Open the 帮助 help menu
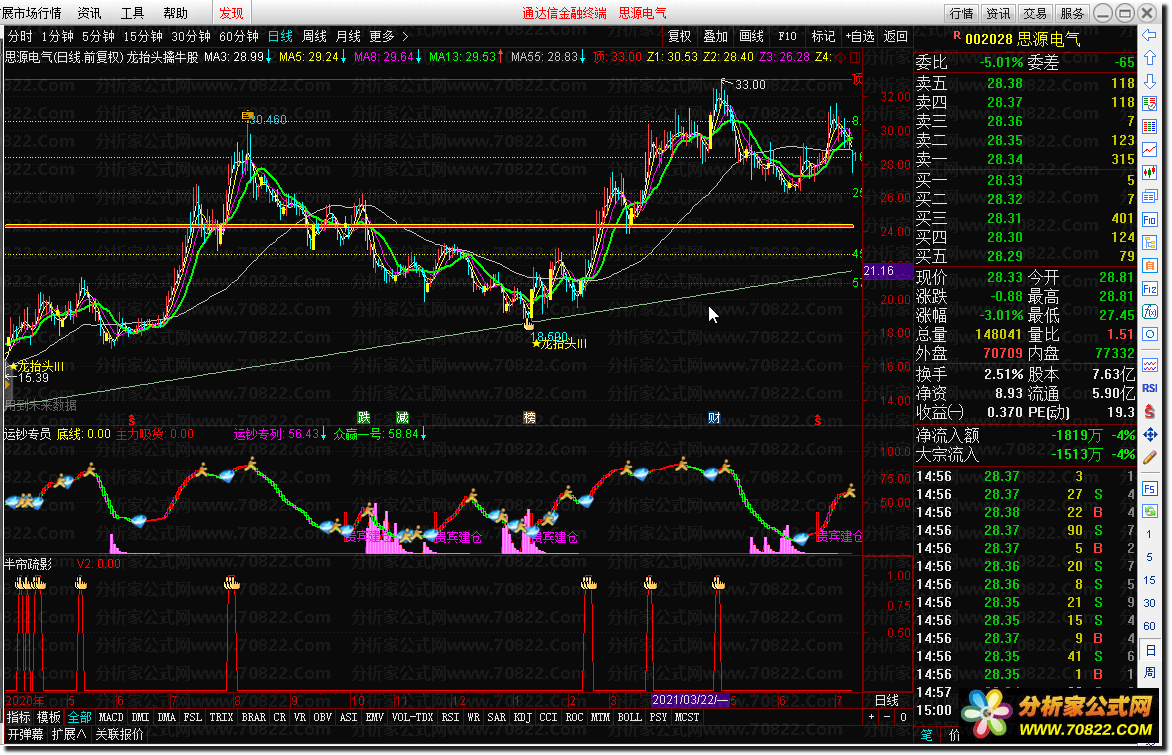 [x=176, y=13]
